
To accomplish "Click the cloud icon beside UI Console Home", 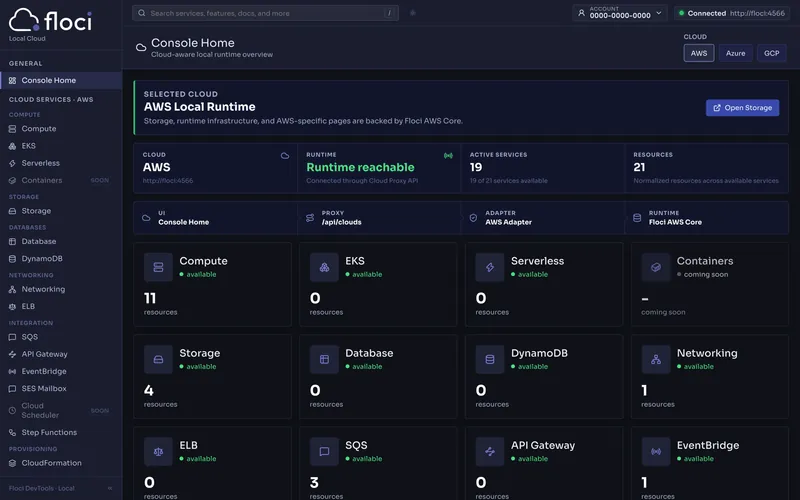I will click(146, 218).
